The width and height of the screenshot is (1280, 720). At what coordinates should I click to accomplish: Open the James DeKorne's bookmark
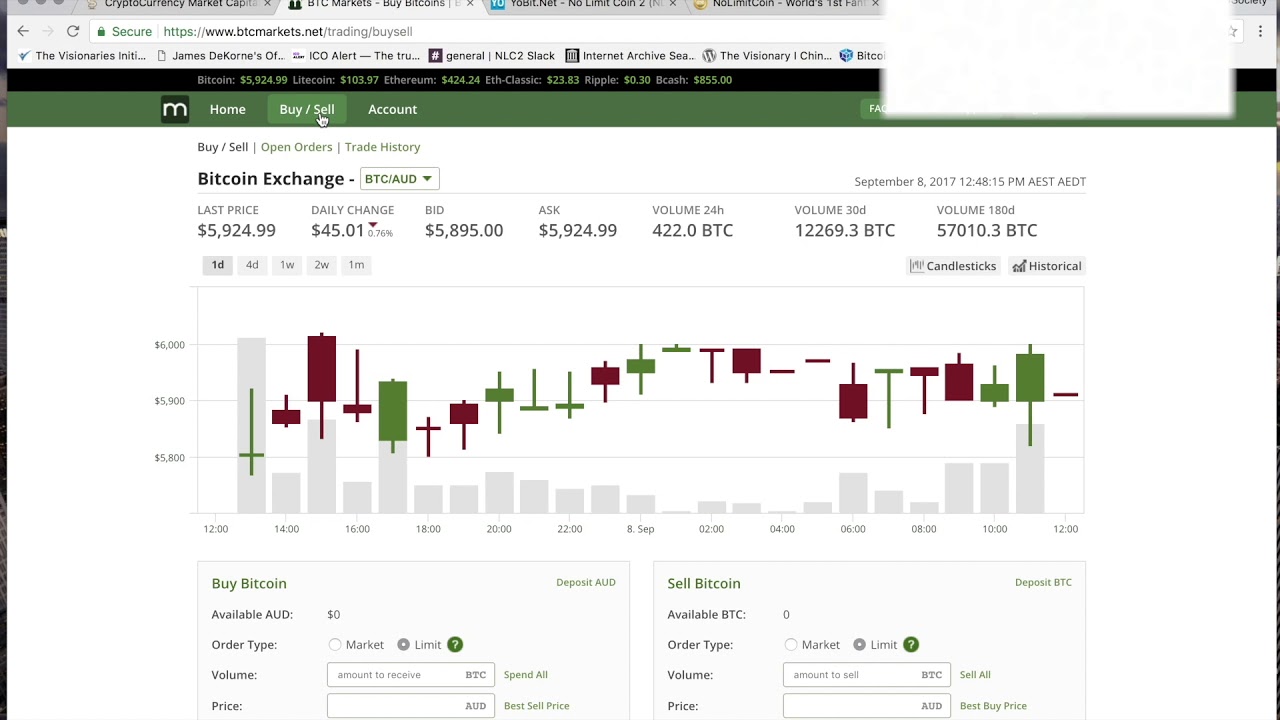[x=221, y=56]
